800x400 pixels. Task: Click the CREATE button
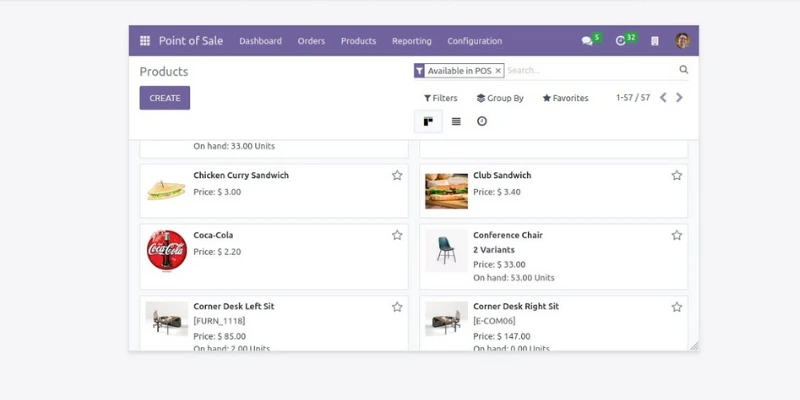[165, 98]
